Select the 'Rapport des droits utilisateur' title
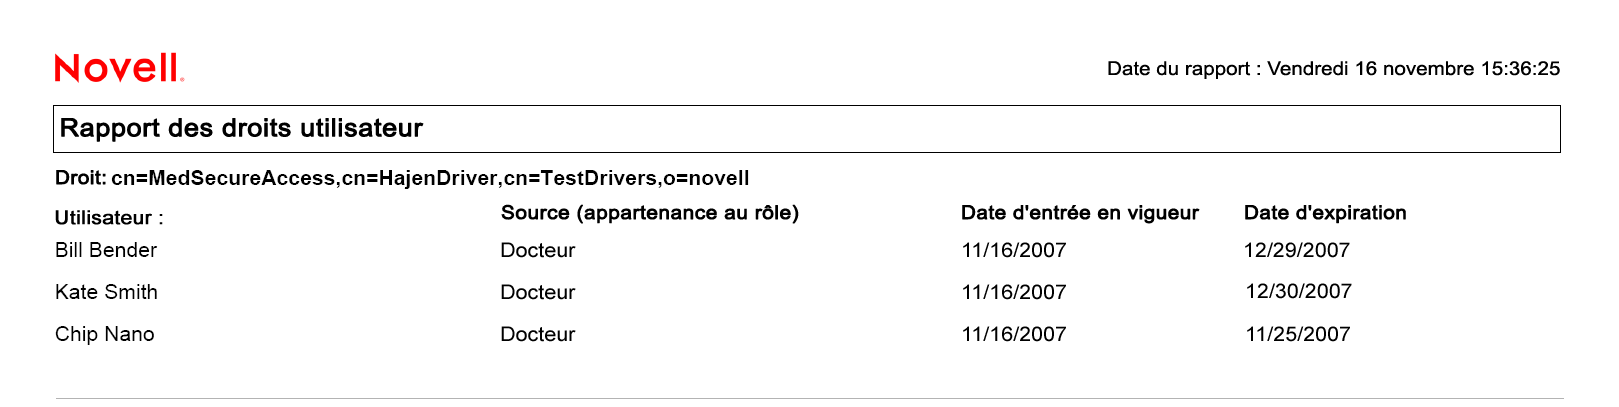Screen dimensions: 1619x407 [242, 128]
